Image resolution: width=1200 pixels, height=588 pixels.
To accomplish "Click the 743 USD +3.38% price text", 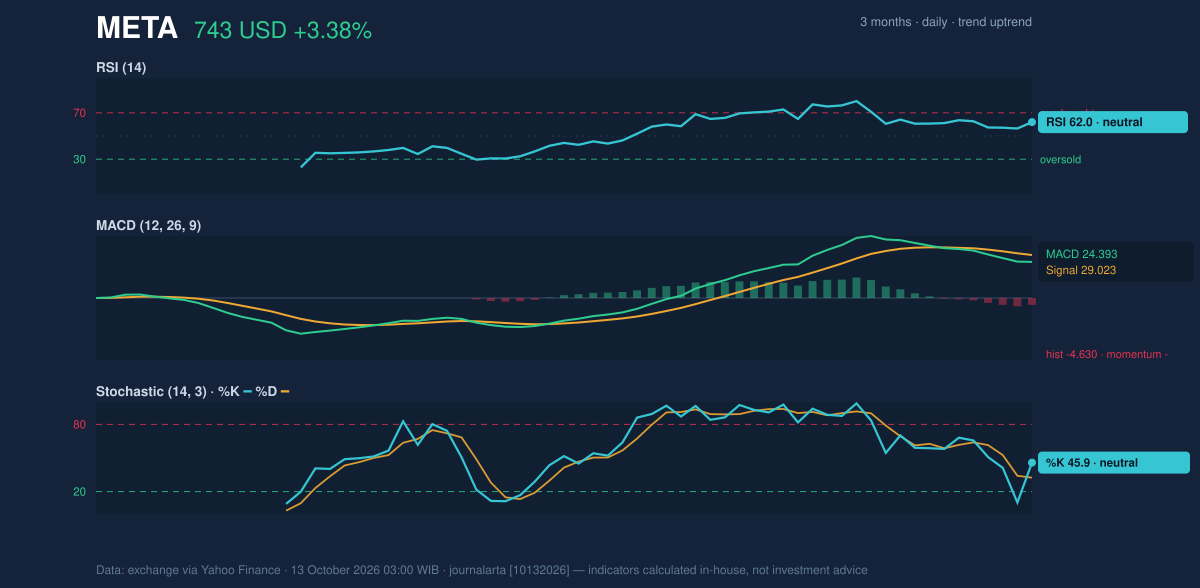I will [283, 31].
